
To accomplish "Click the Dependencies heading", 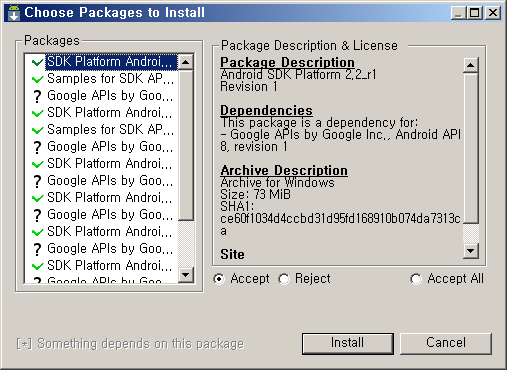I will pyautogui.click(x=266, y=110).
